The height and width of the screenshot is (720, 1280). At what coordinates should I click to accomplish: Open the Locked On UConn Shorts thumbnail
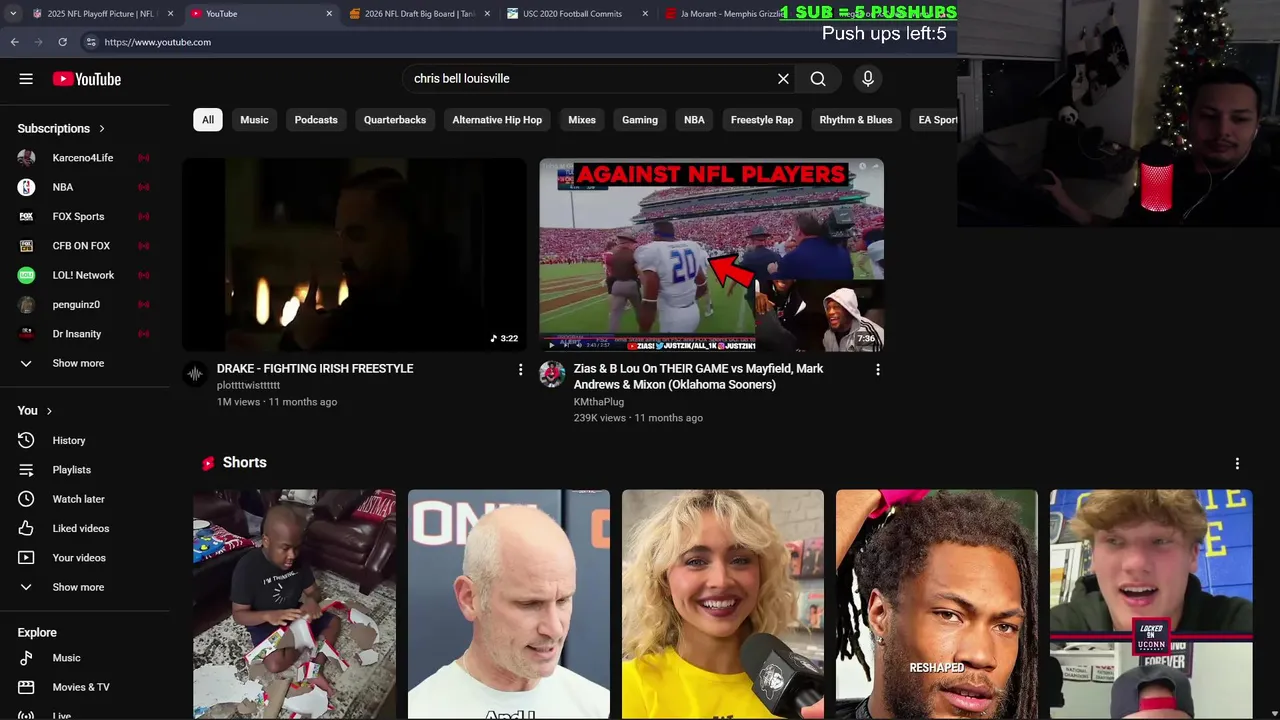coord(1151,604)
